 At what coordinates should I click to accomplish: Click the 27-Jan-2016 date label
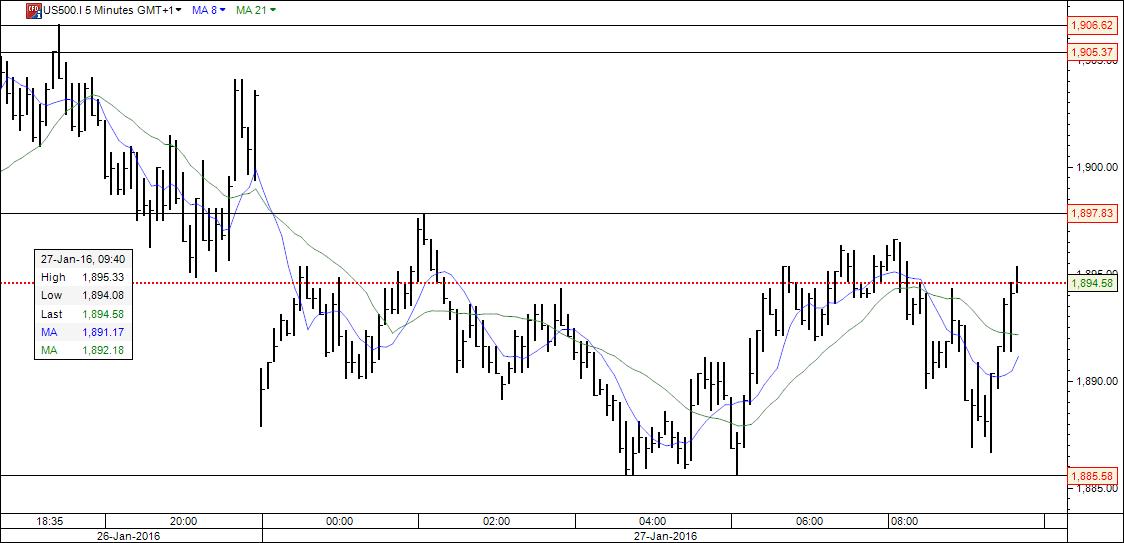click(667, 536)
